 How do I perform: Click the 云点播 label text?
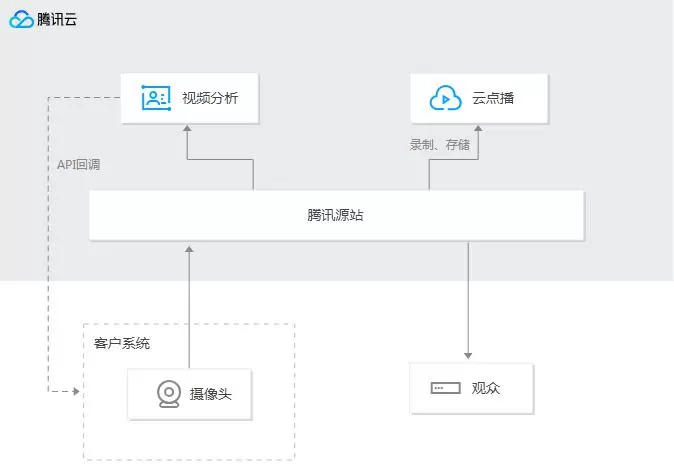tap(492, 98)
